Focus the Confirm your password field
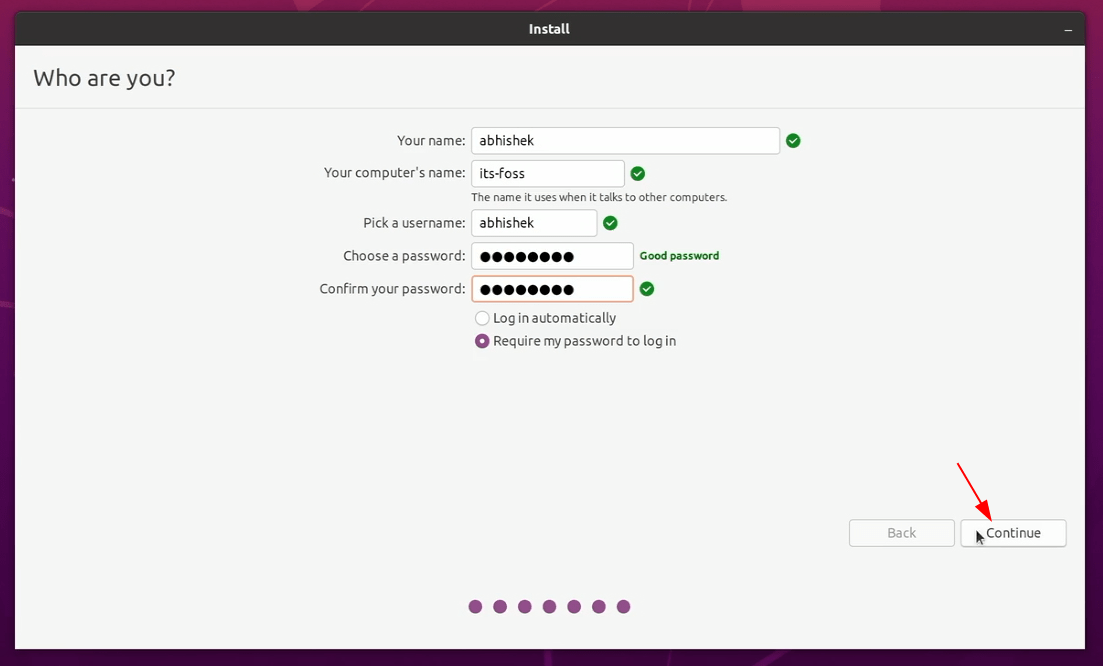Screen dimensions: 1103x666 click(552, 289)
